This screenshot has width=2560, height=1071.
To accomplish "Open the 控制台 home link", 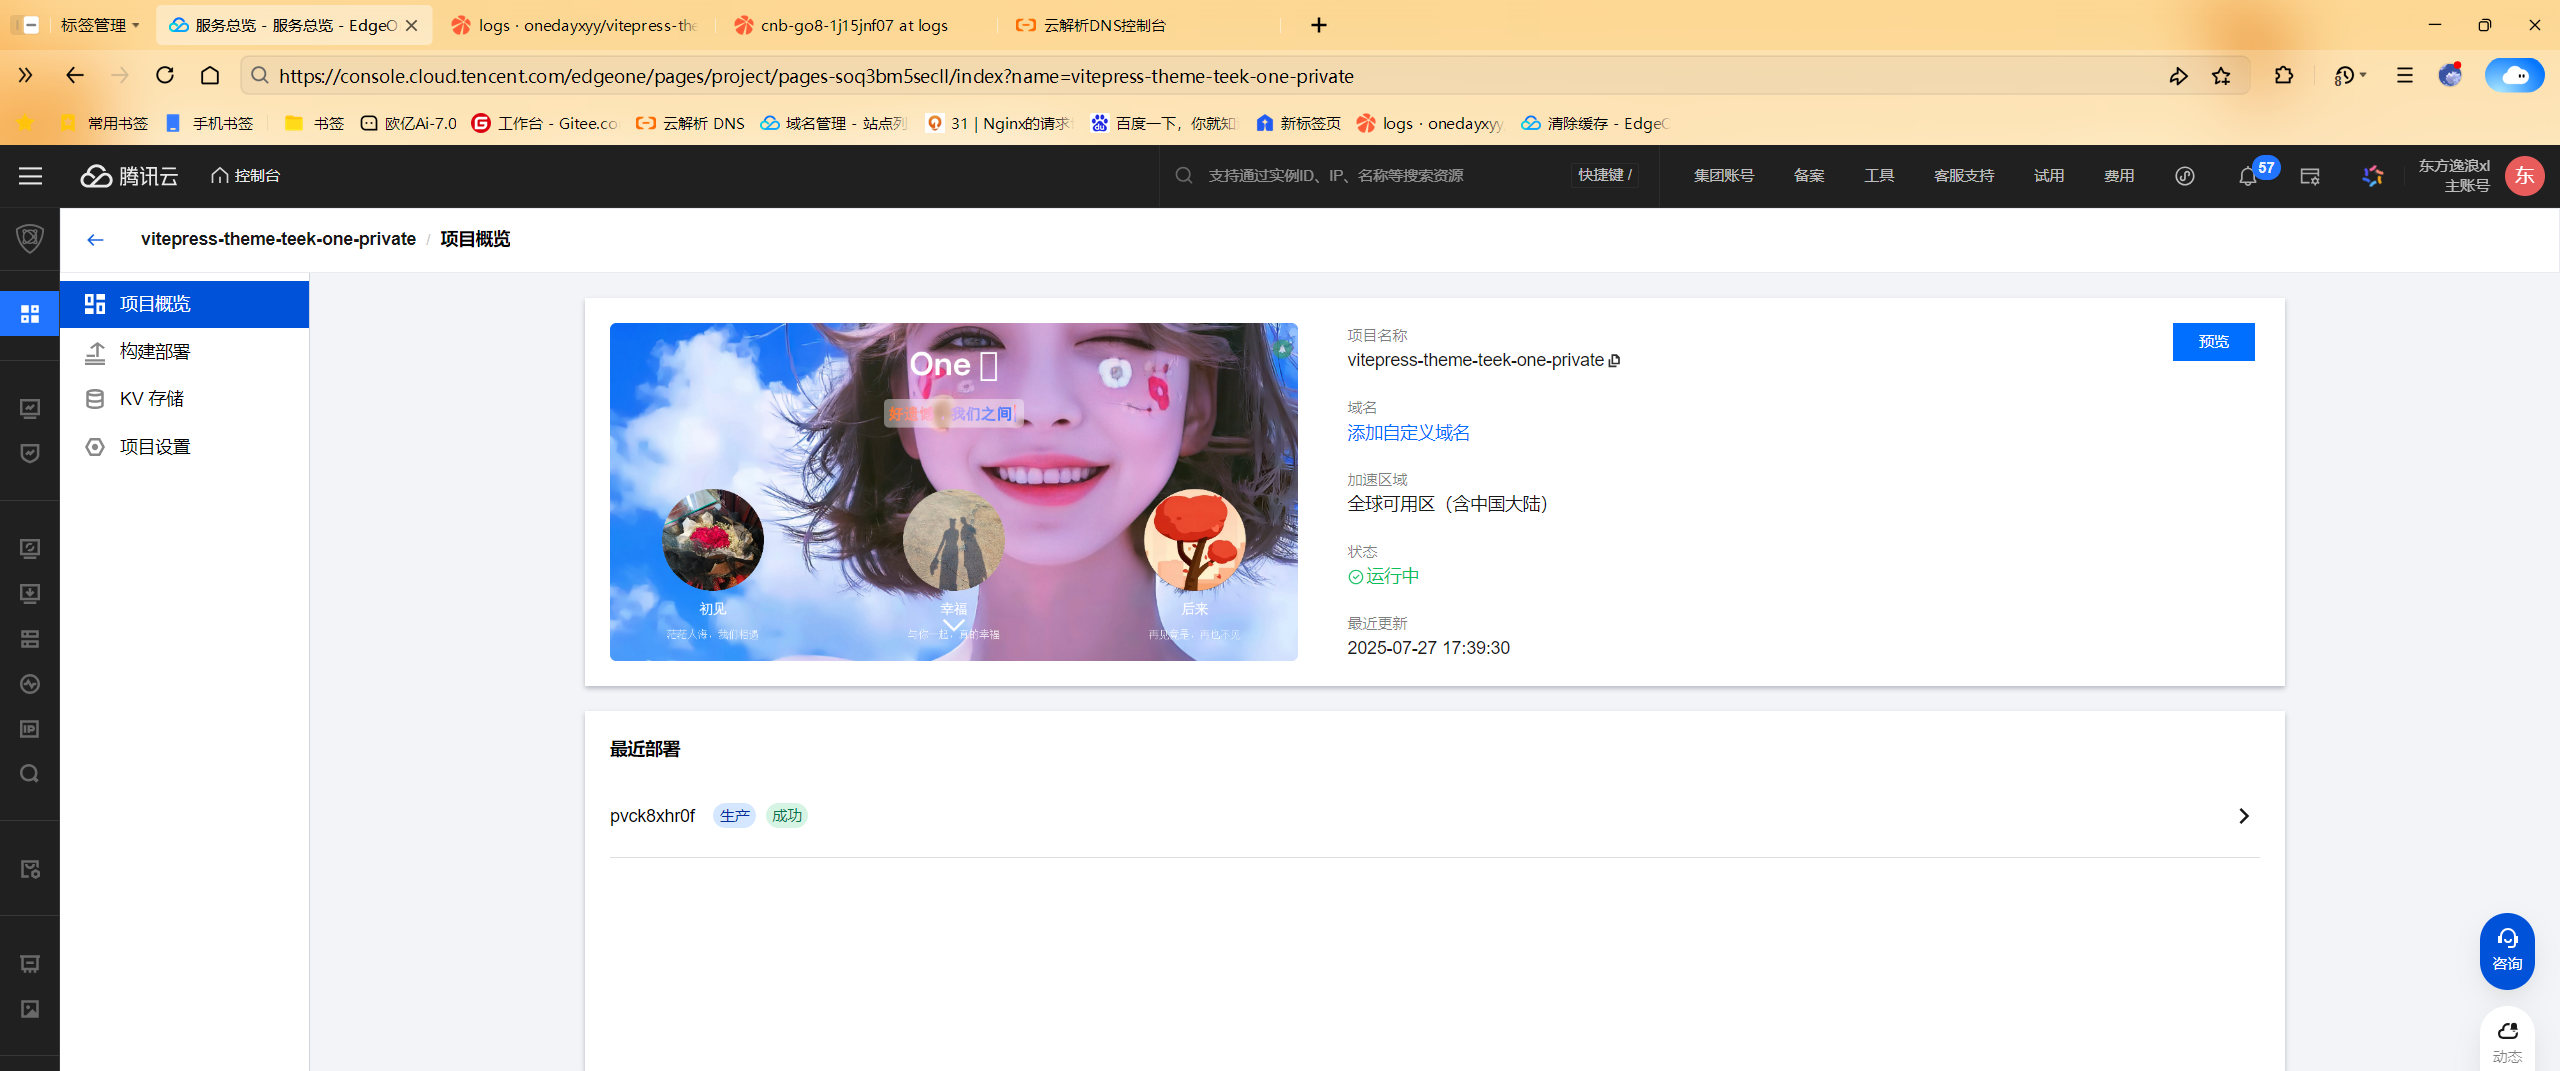I will 246,176.
